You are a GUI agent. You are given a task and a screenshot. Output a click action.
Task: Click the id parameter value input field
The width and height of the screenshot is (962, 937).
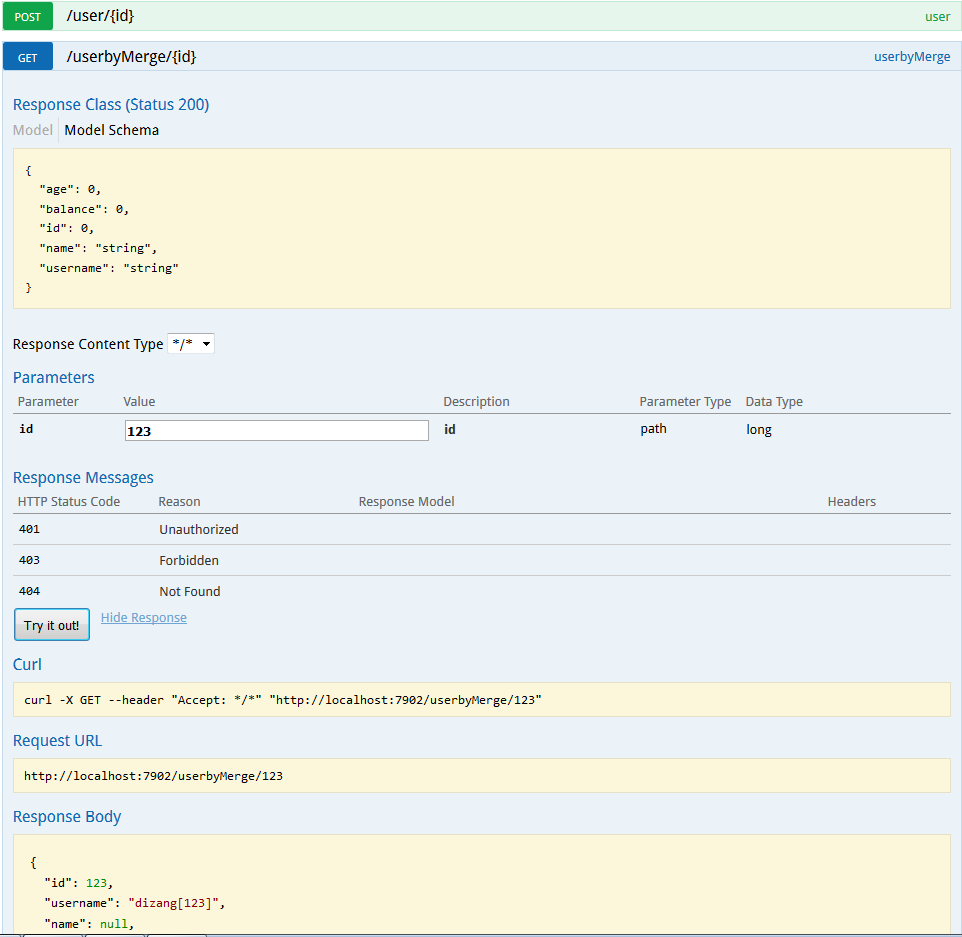coord(277,430)
